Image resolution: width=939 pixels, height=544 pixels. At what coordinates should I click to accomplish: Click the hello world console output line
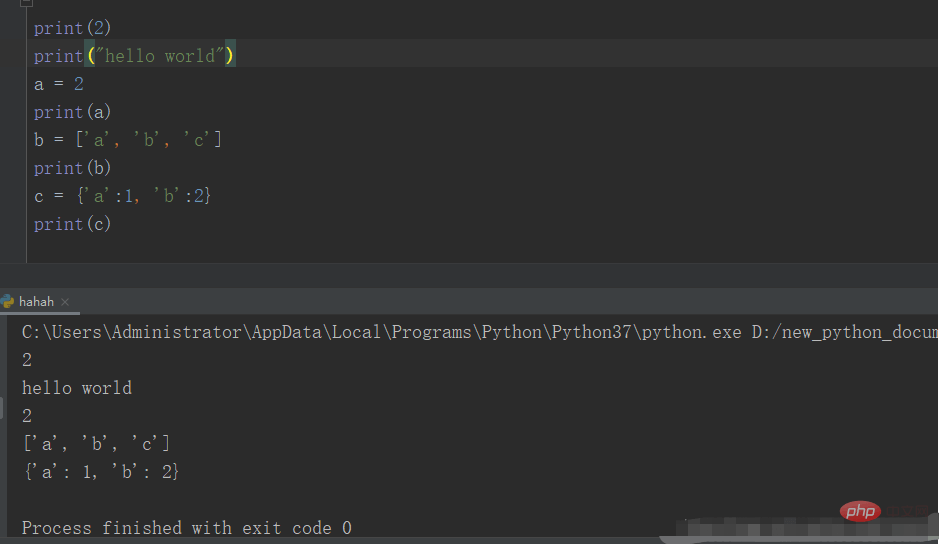pos(77,388)
